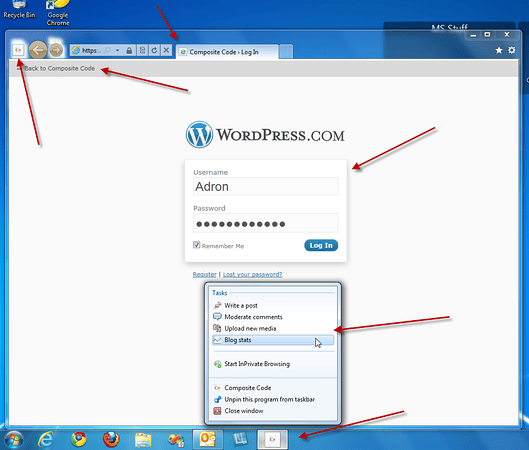This screenshot has height=450, width=529.
Task: Click the address bar search magnifier icon
Action: point(107,50)
